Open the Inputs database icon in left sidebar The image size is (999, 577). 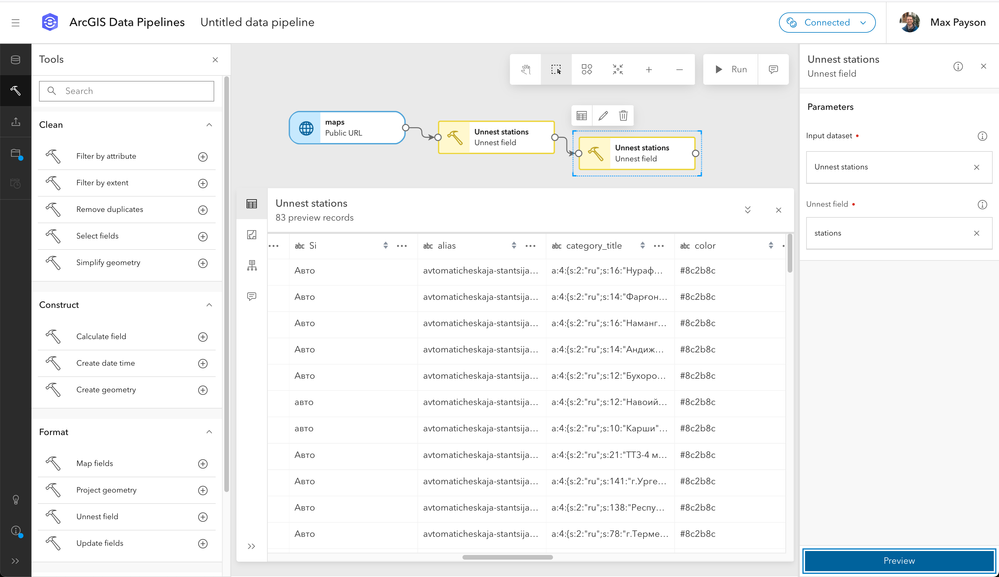[x=15, y=60]
